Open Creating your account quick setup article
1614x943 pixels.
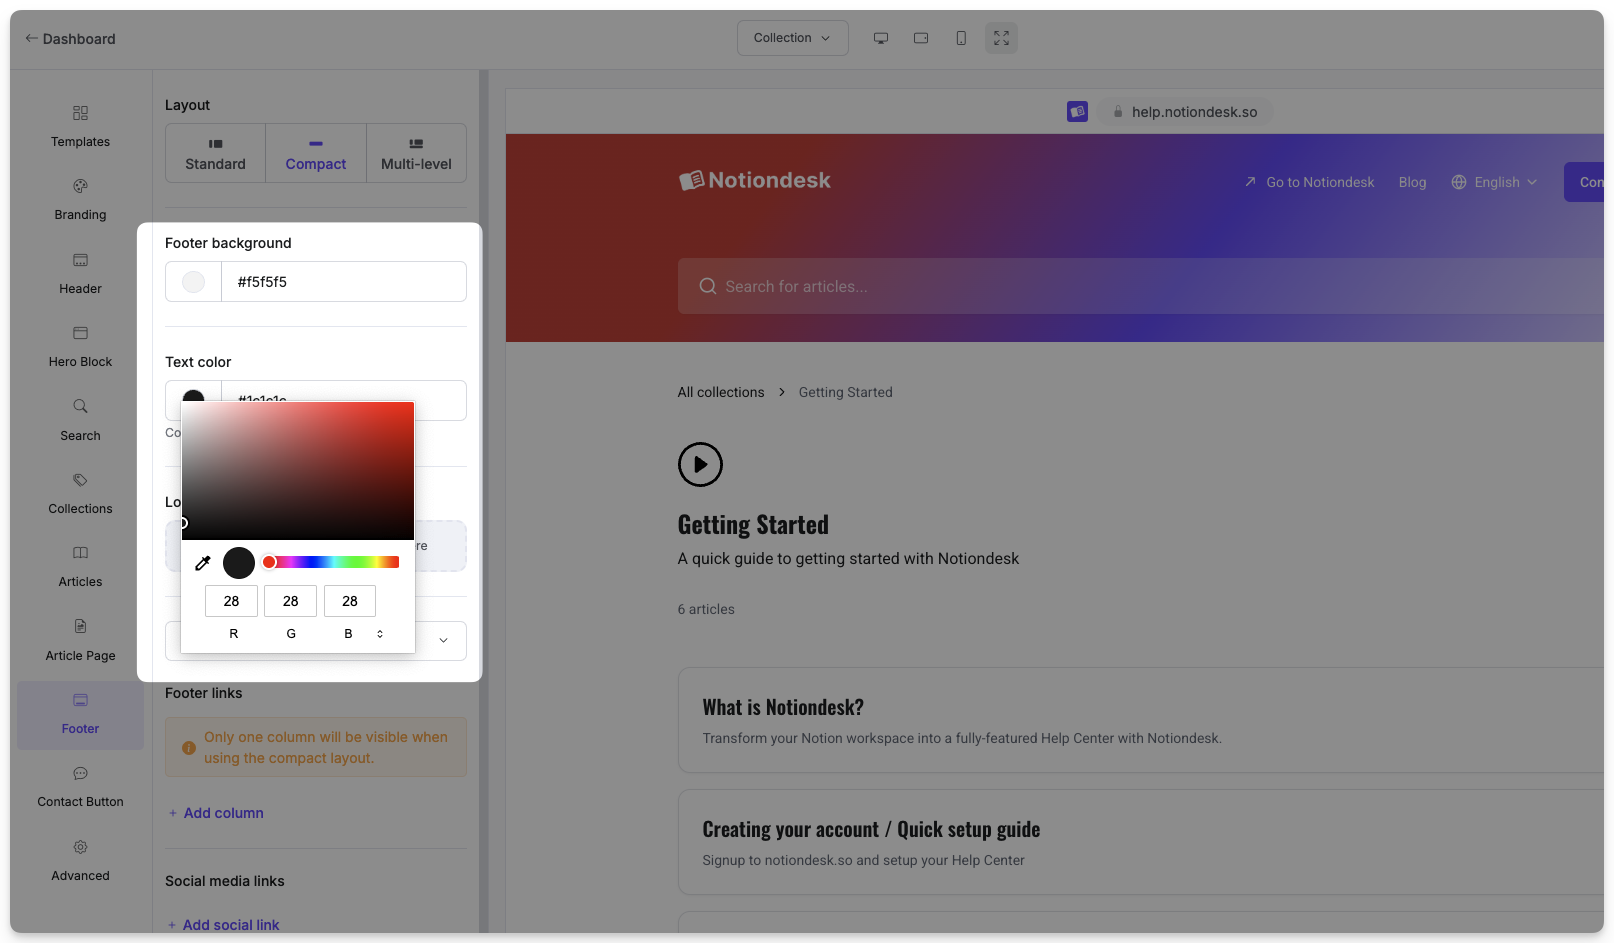tap(1141, 842)
